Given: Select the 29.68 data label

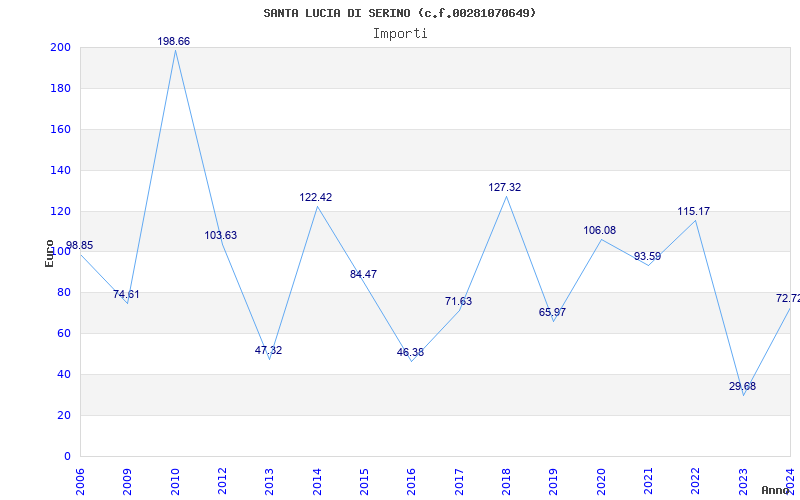Looking at the screenshot, I should coord(742,386).
